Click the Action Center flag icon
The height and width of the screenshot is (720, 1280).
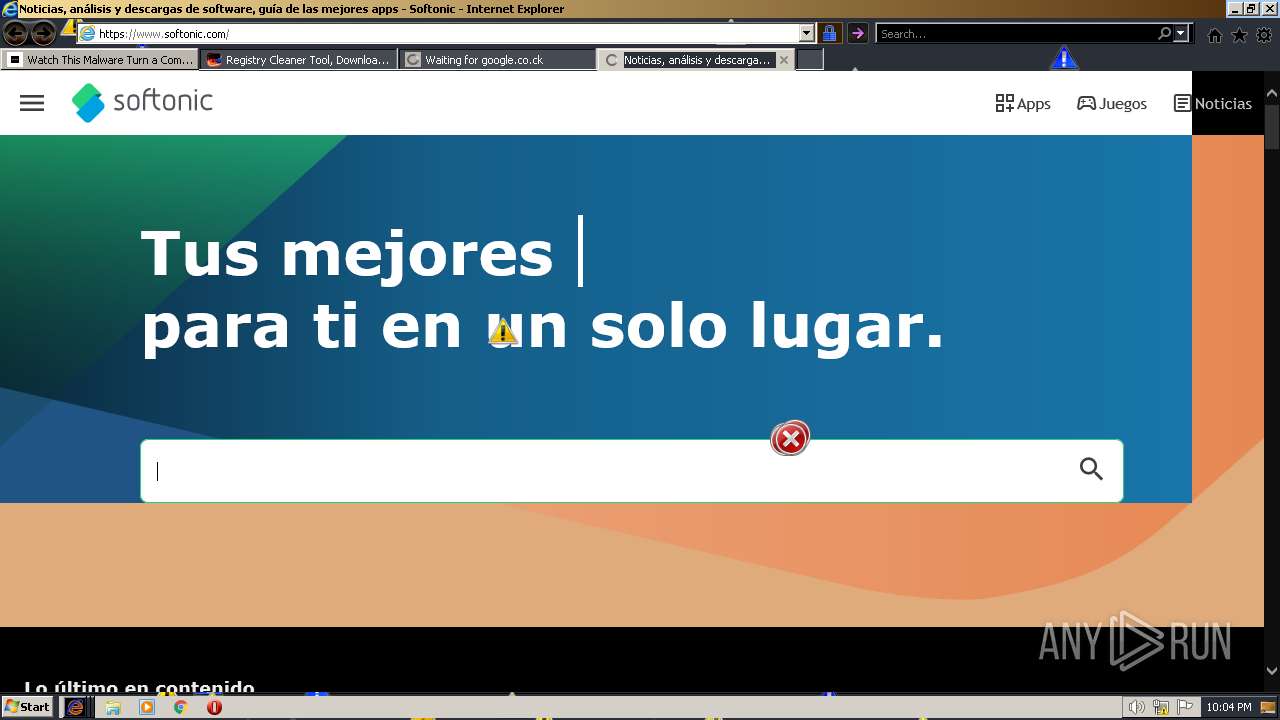1186,707
